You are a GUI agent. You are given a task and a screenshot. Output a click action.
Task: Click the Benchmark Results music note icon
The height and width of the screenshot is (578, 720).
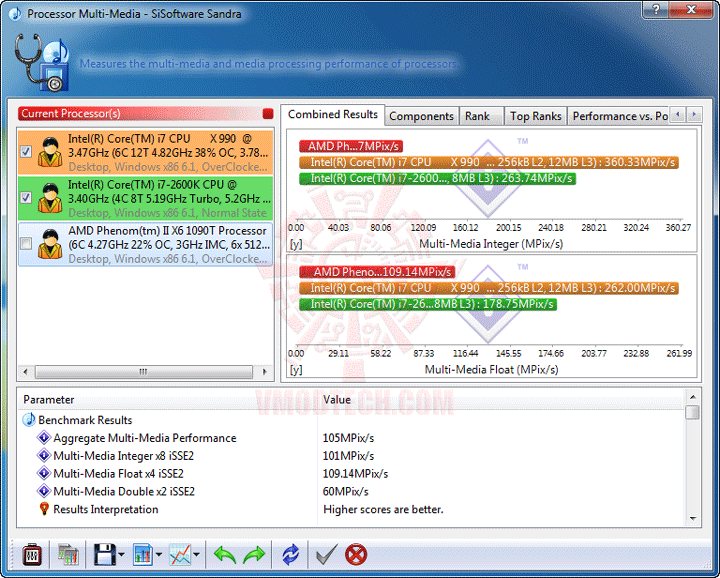(29, 420)
